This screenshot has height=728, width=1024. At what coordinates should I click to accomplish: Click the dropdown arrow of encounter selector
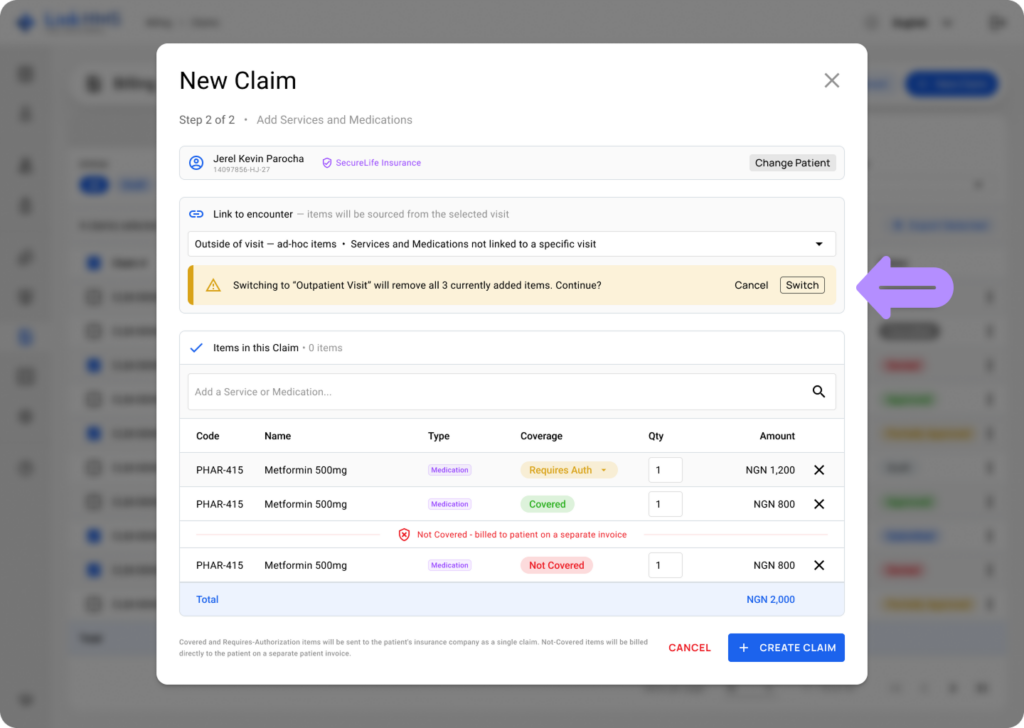point(819,244)
